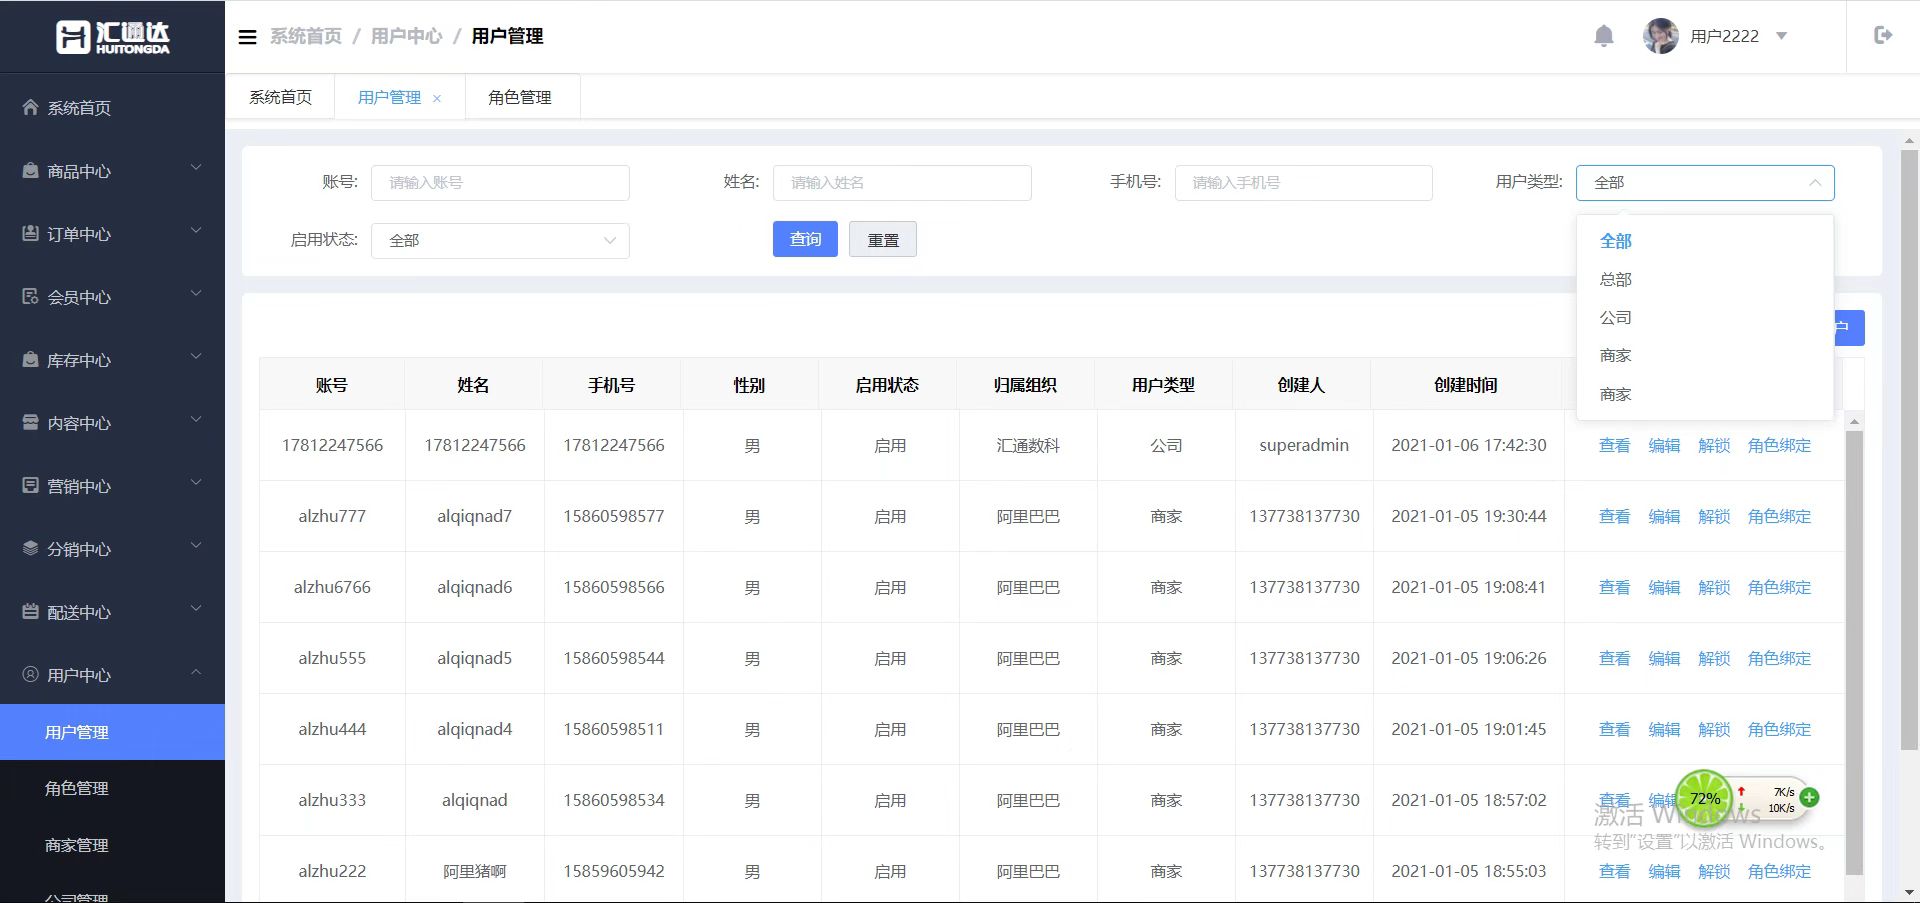
Task: Click the icon beside 营销中心
Action: coord(31,485)
